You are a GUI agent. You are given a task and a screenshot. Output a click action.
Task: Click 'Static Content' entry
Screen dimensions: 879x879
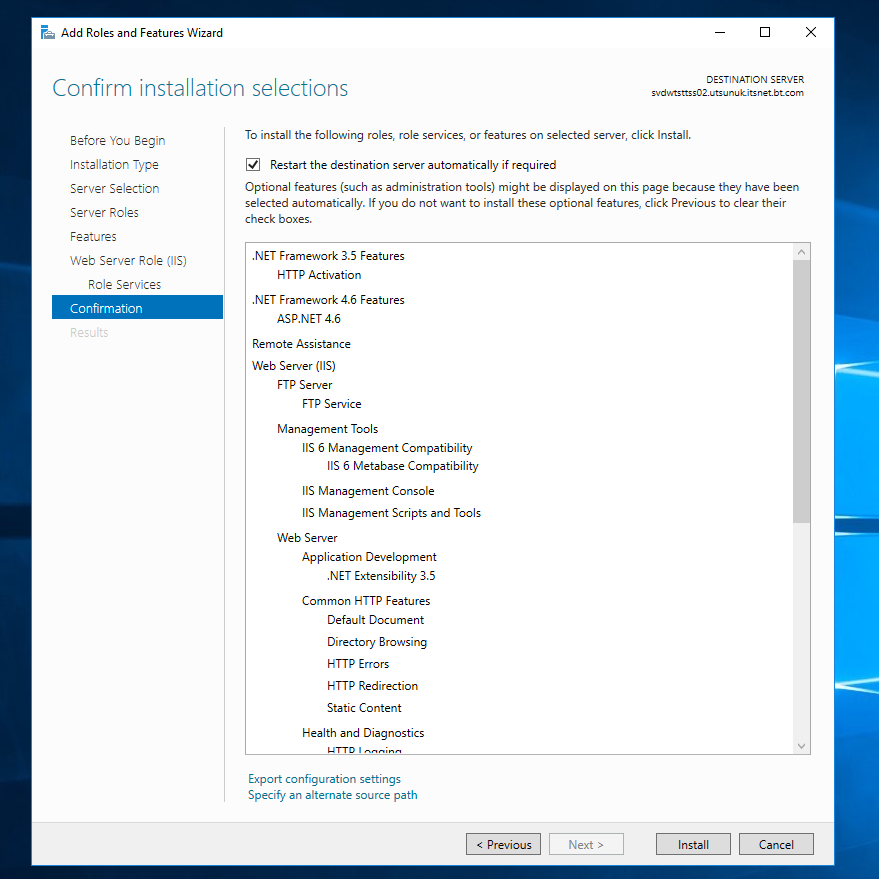(364, 708)
